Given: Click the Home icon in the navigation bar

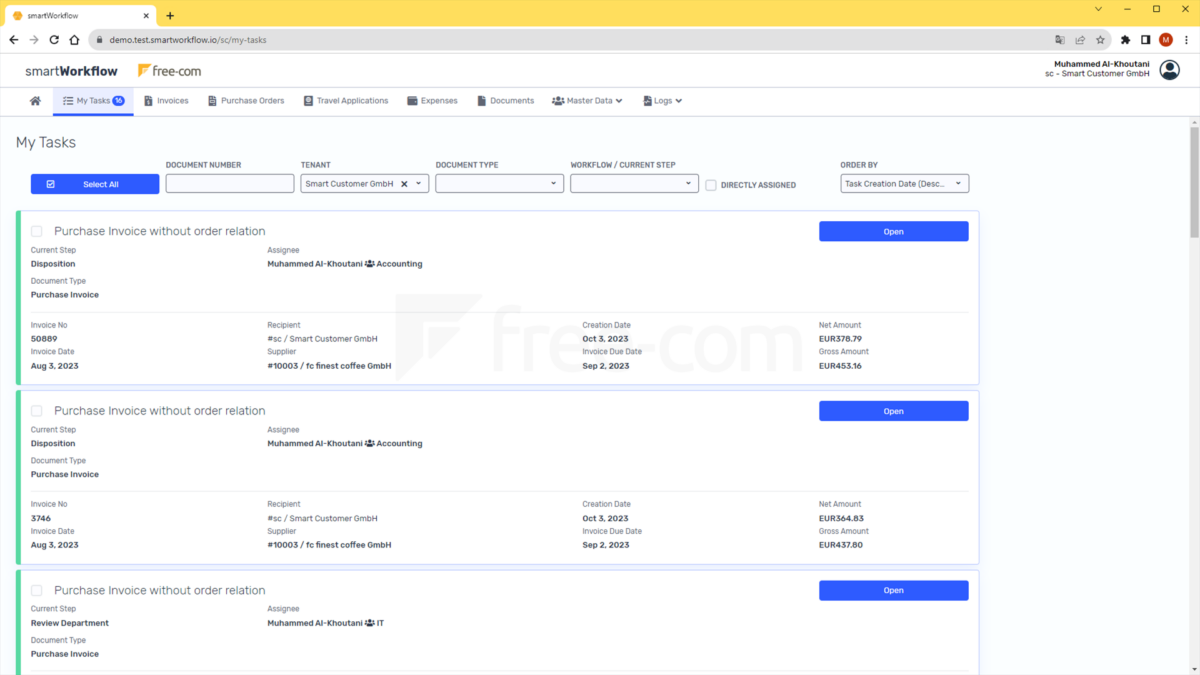Looking at the screenshot, I should (35, 100).
